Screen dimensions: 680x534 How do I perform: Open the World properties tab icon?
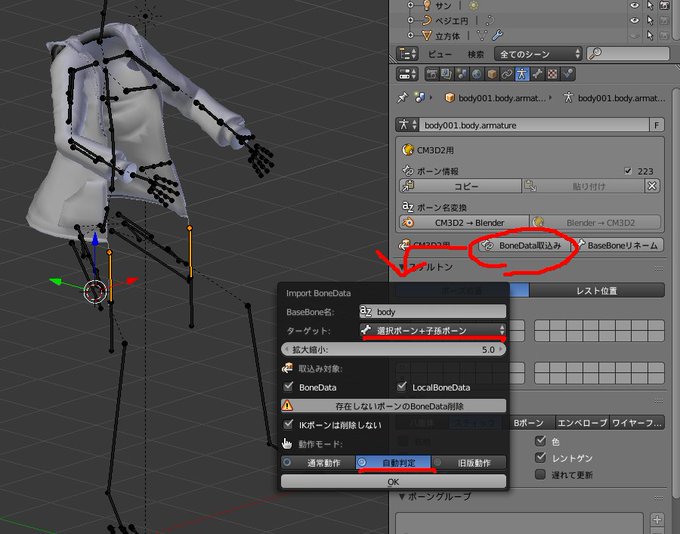tap(476, 74)
